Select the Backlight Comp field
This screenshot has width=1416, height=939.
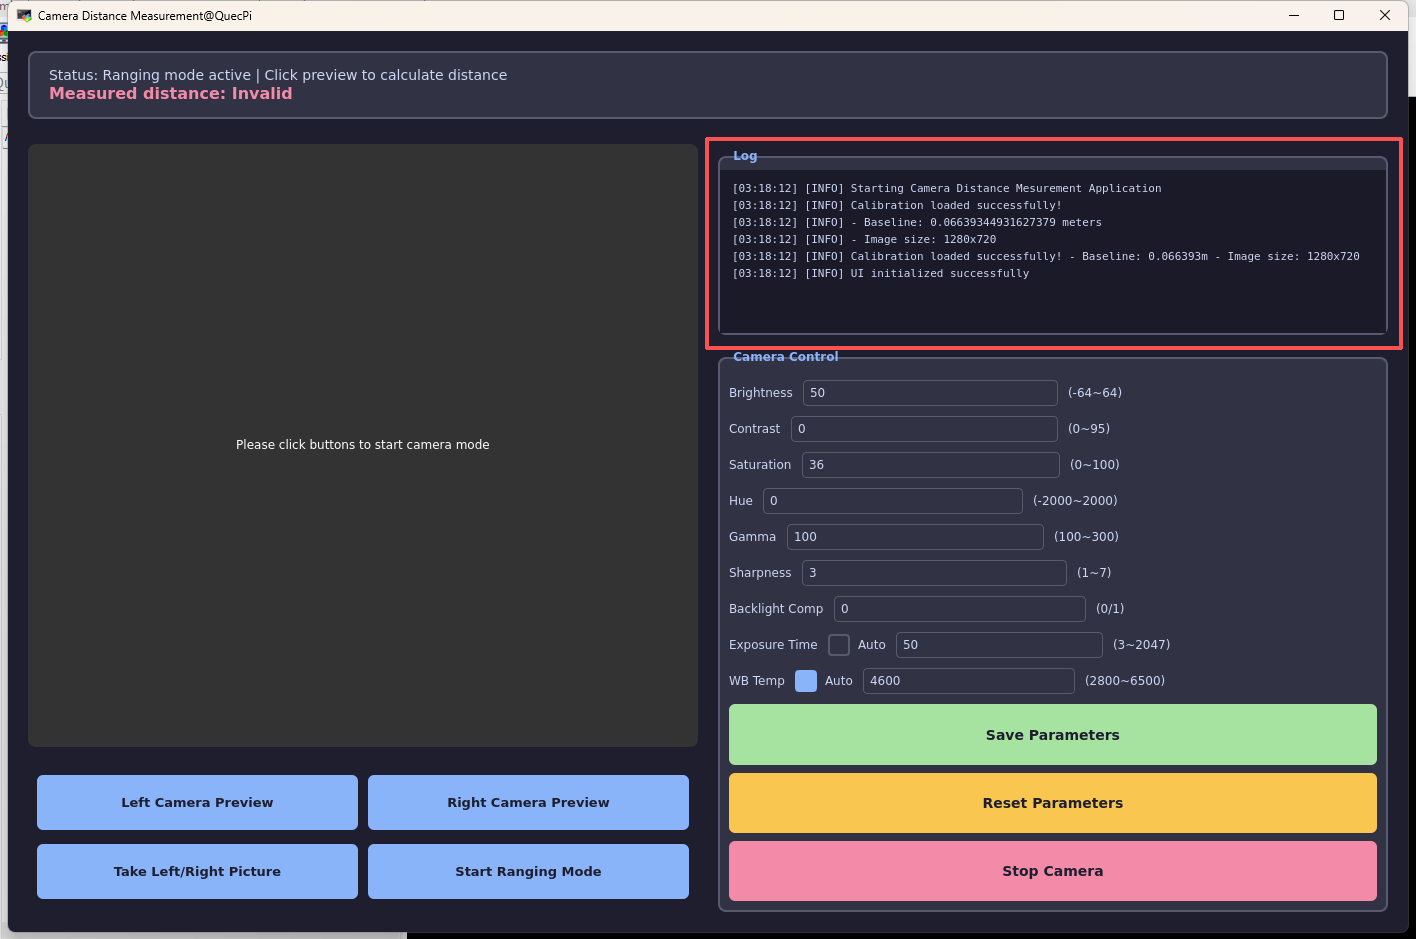point(959,609)
